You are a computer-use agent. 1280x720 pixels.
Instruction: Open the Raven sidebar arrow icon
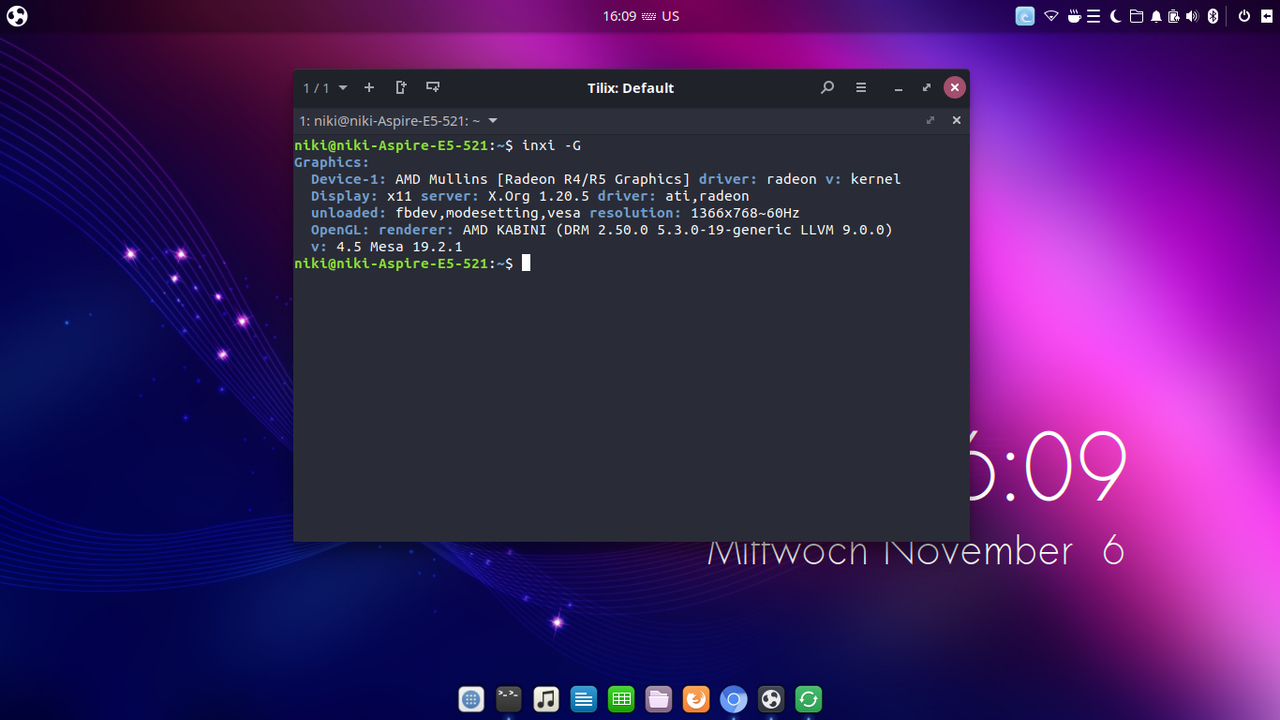1266,16
